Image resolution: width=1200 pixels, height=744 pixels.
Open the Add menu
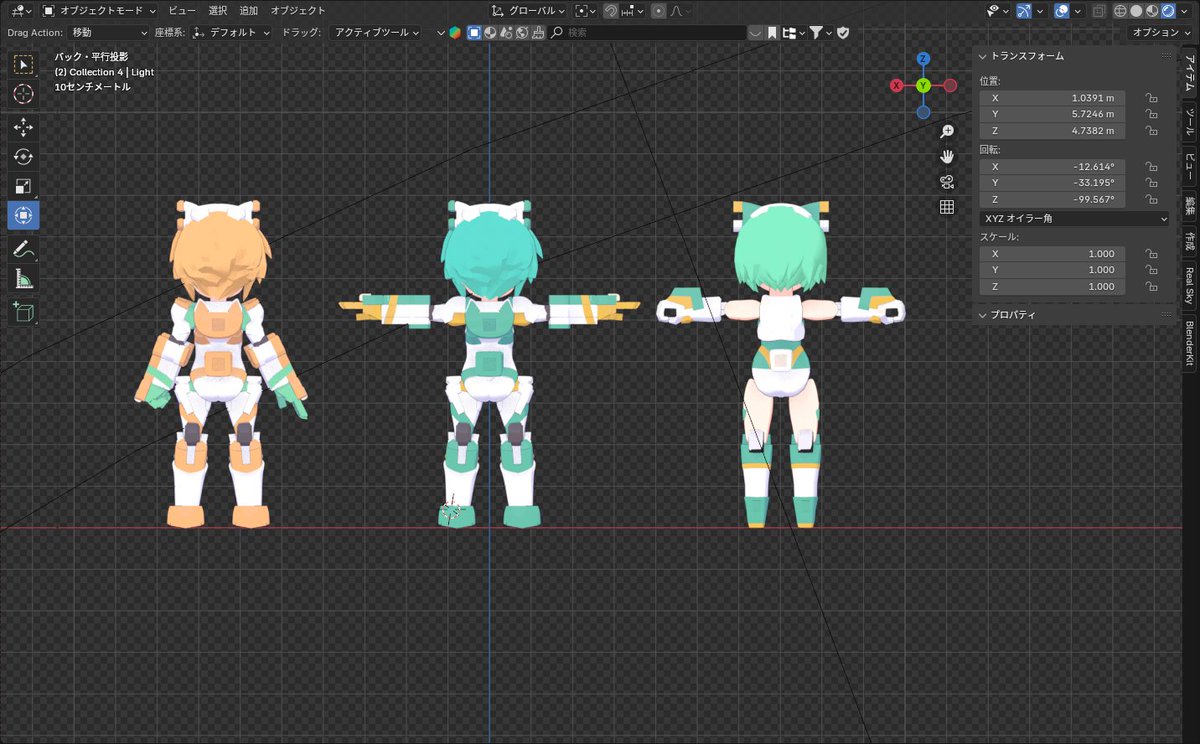click(x=249, y=11)
